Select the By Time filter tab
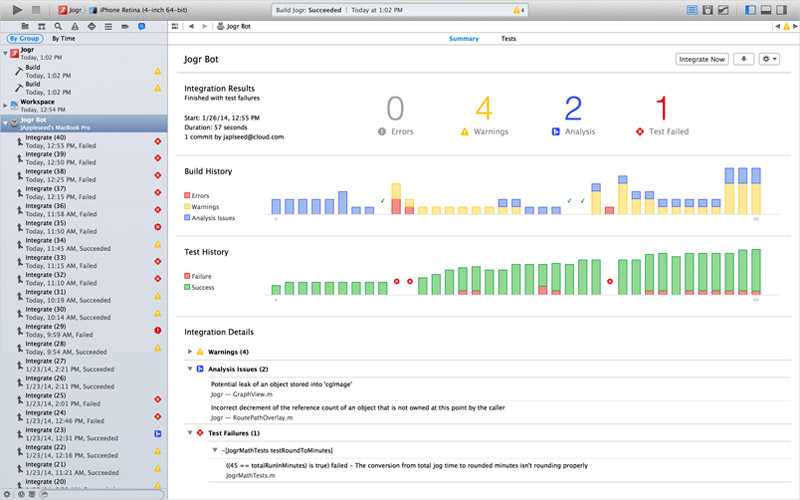This screenshot has height=500, width=800. pos(65,38)
